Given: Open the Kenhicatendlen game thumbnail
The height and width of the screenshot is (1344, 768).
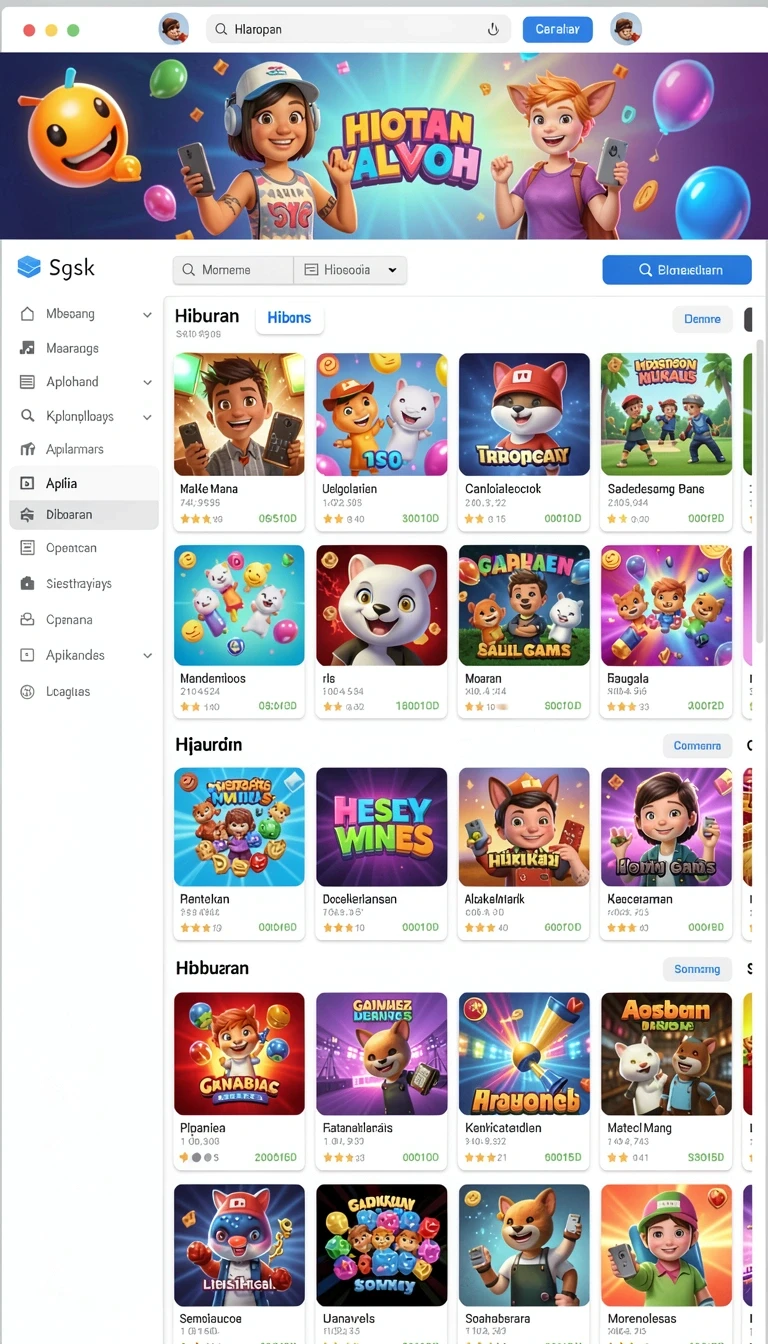Looking at the screenshot, I should 524,1054.
